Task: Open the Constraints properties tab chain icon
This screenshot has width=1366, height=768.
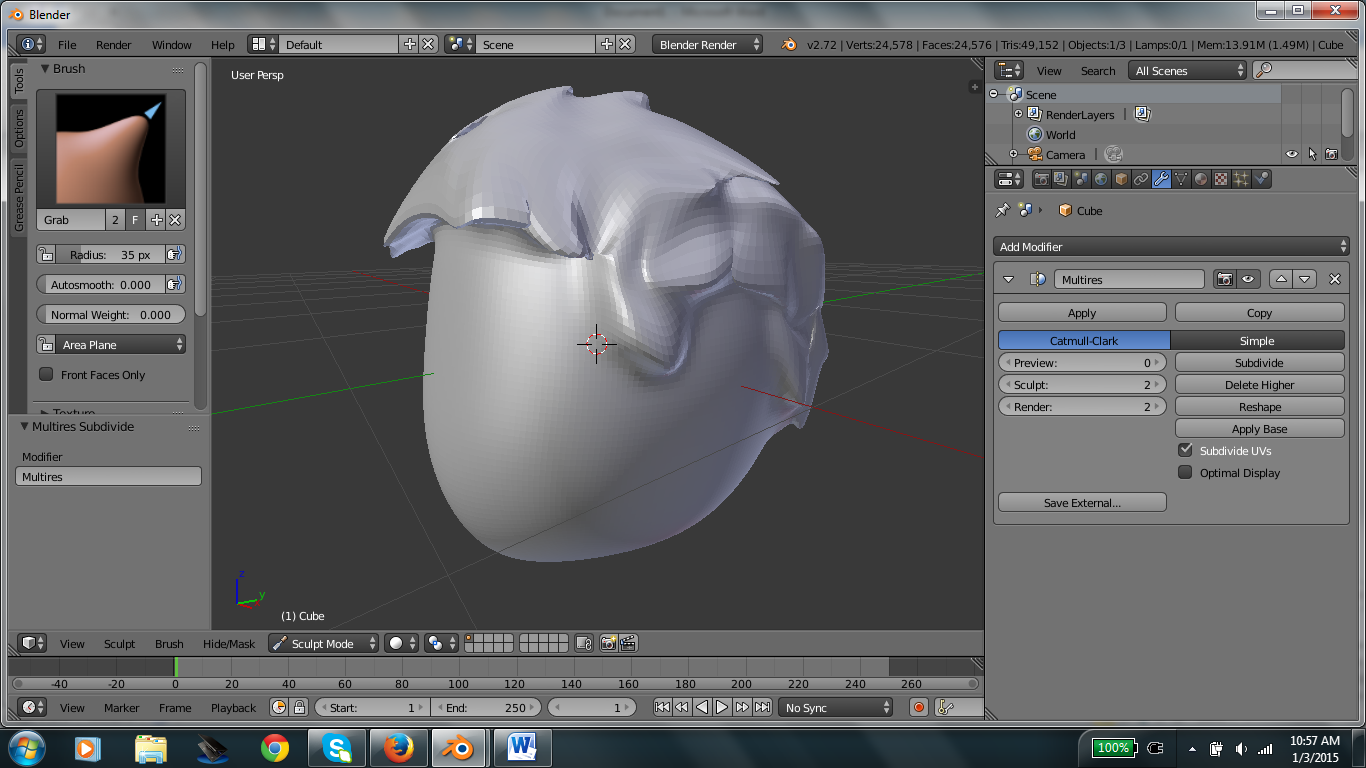Action: click(1141, 180)
